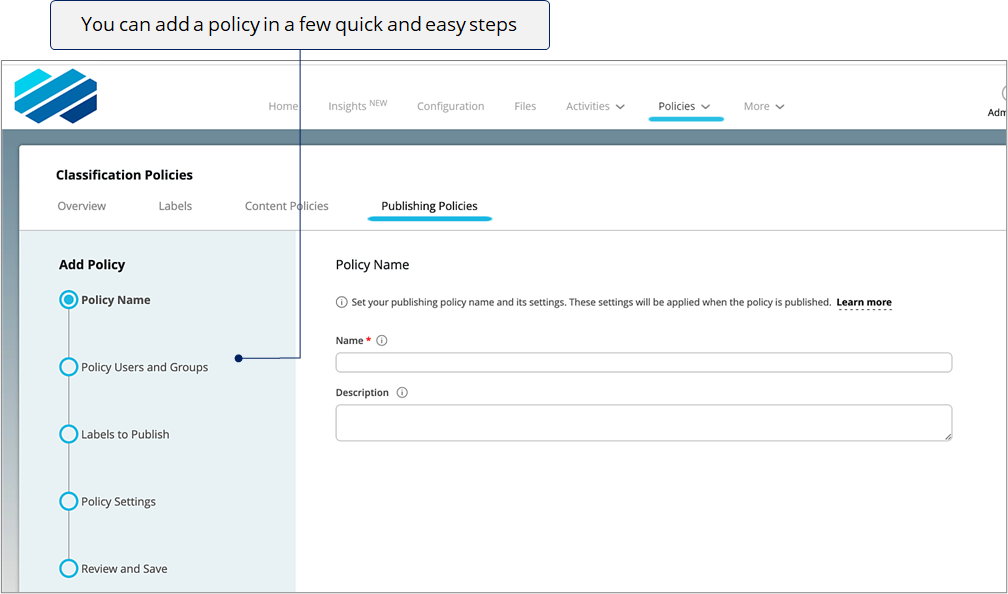Click the blue striped hexagon logo
The image size is (1008, 594).
(56, 96)
